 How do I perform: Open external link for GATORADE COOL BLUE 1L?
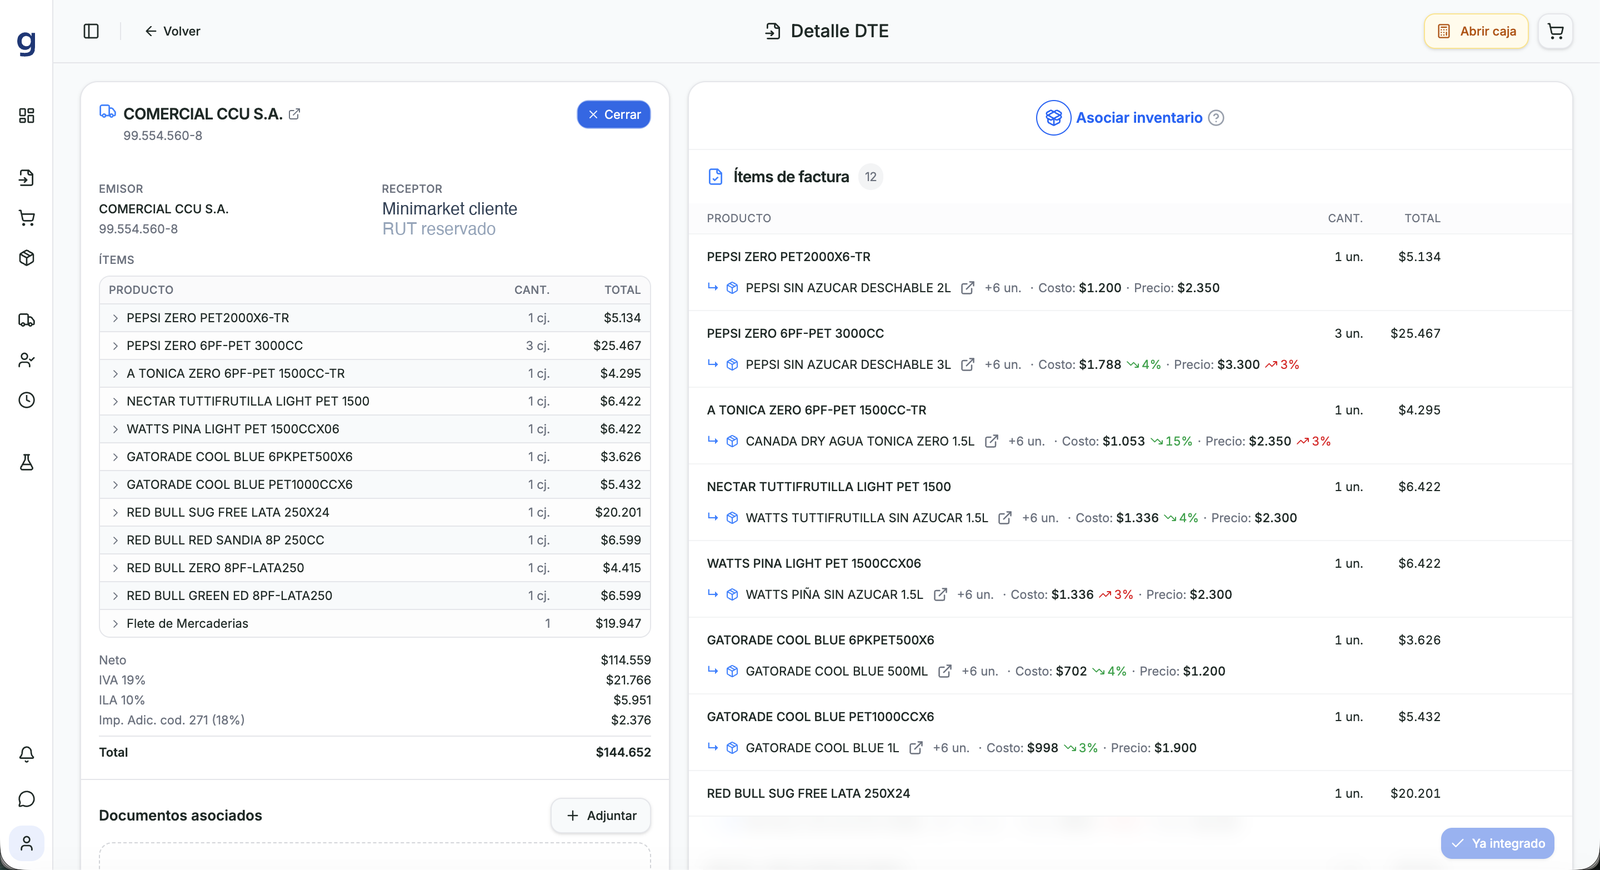[915, 748]
